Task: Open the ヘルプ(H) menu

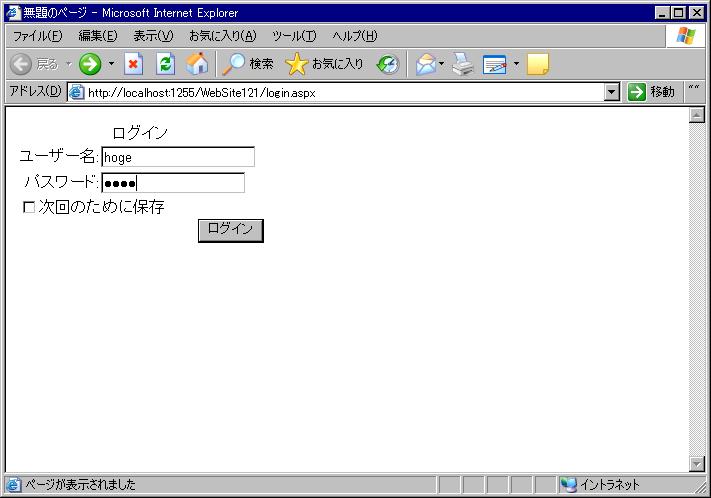Action: (355, 36)
